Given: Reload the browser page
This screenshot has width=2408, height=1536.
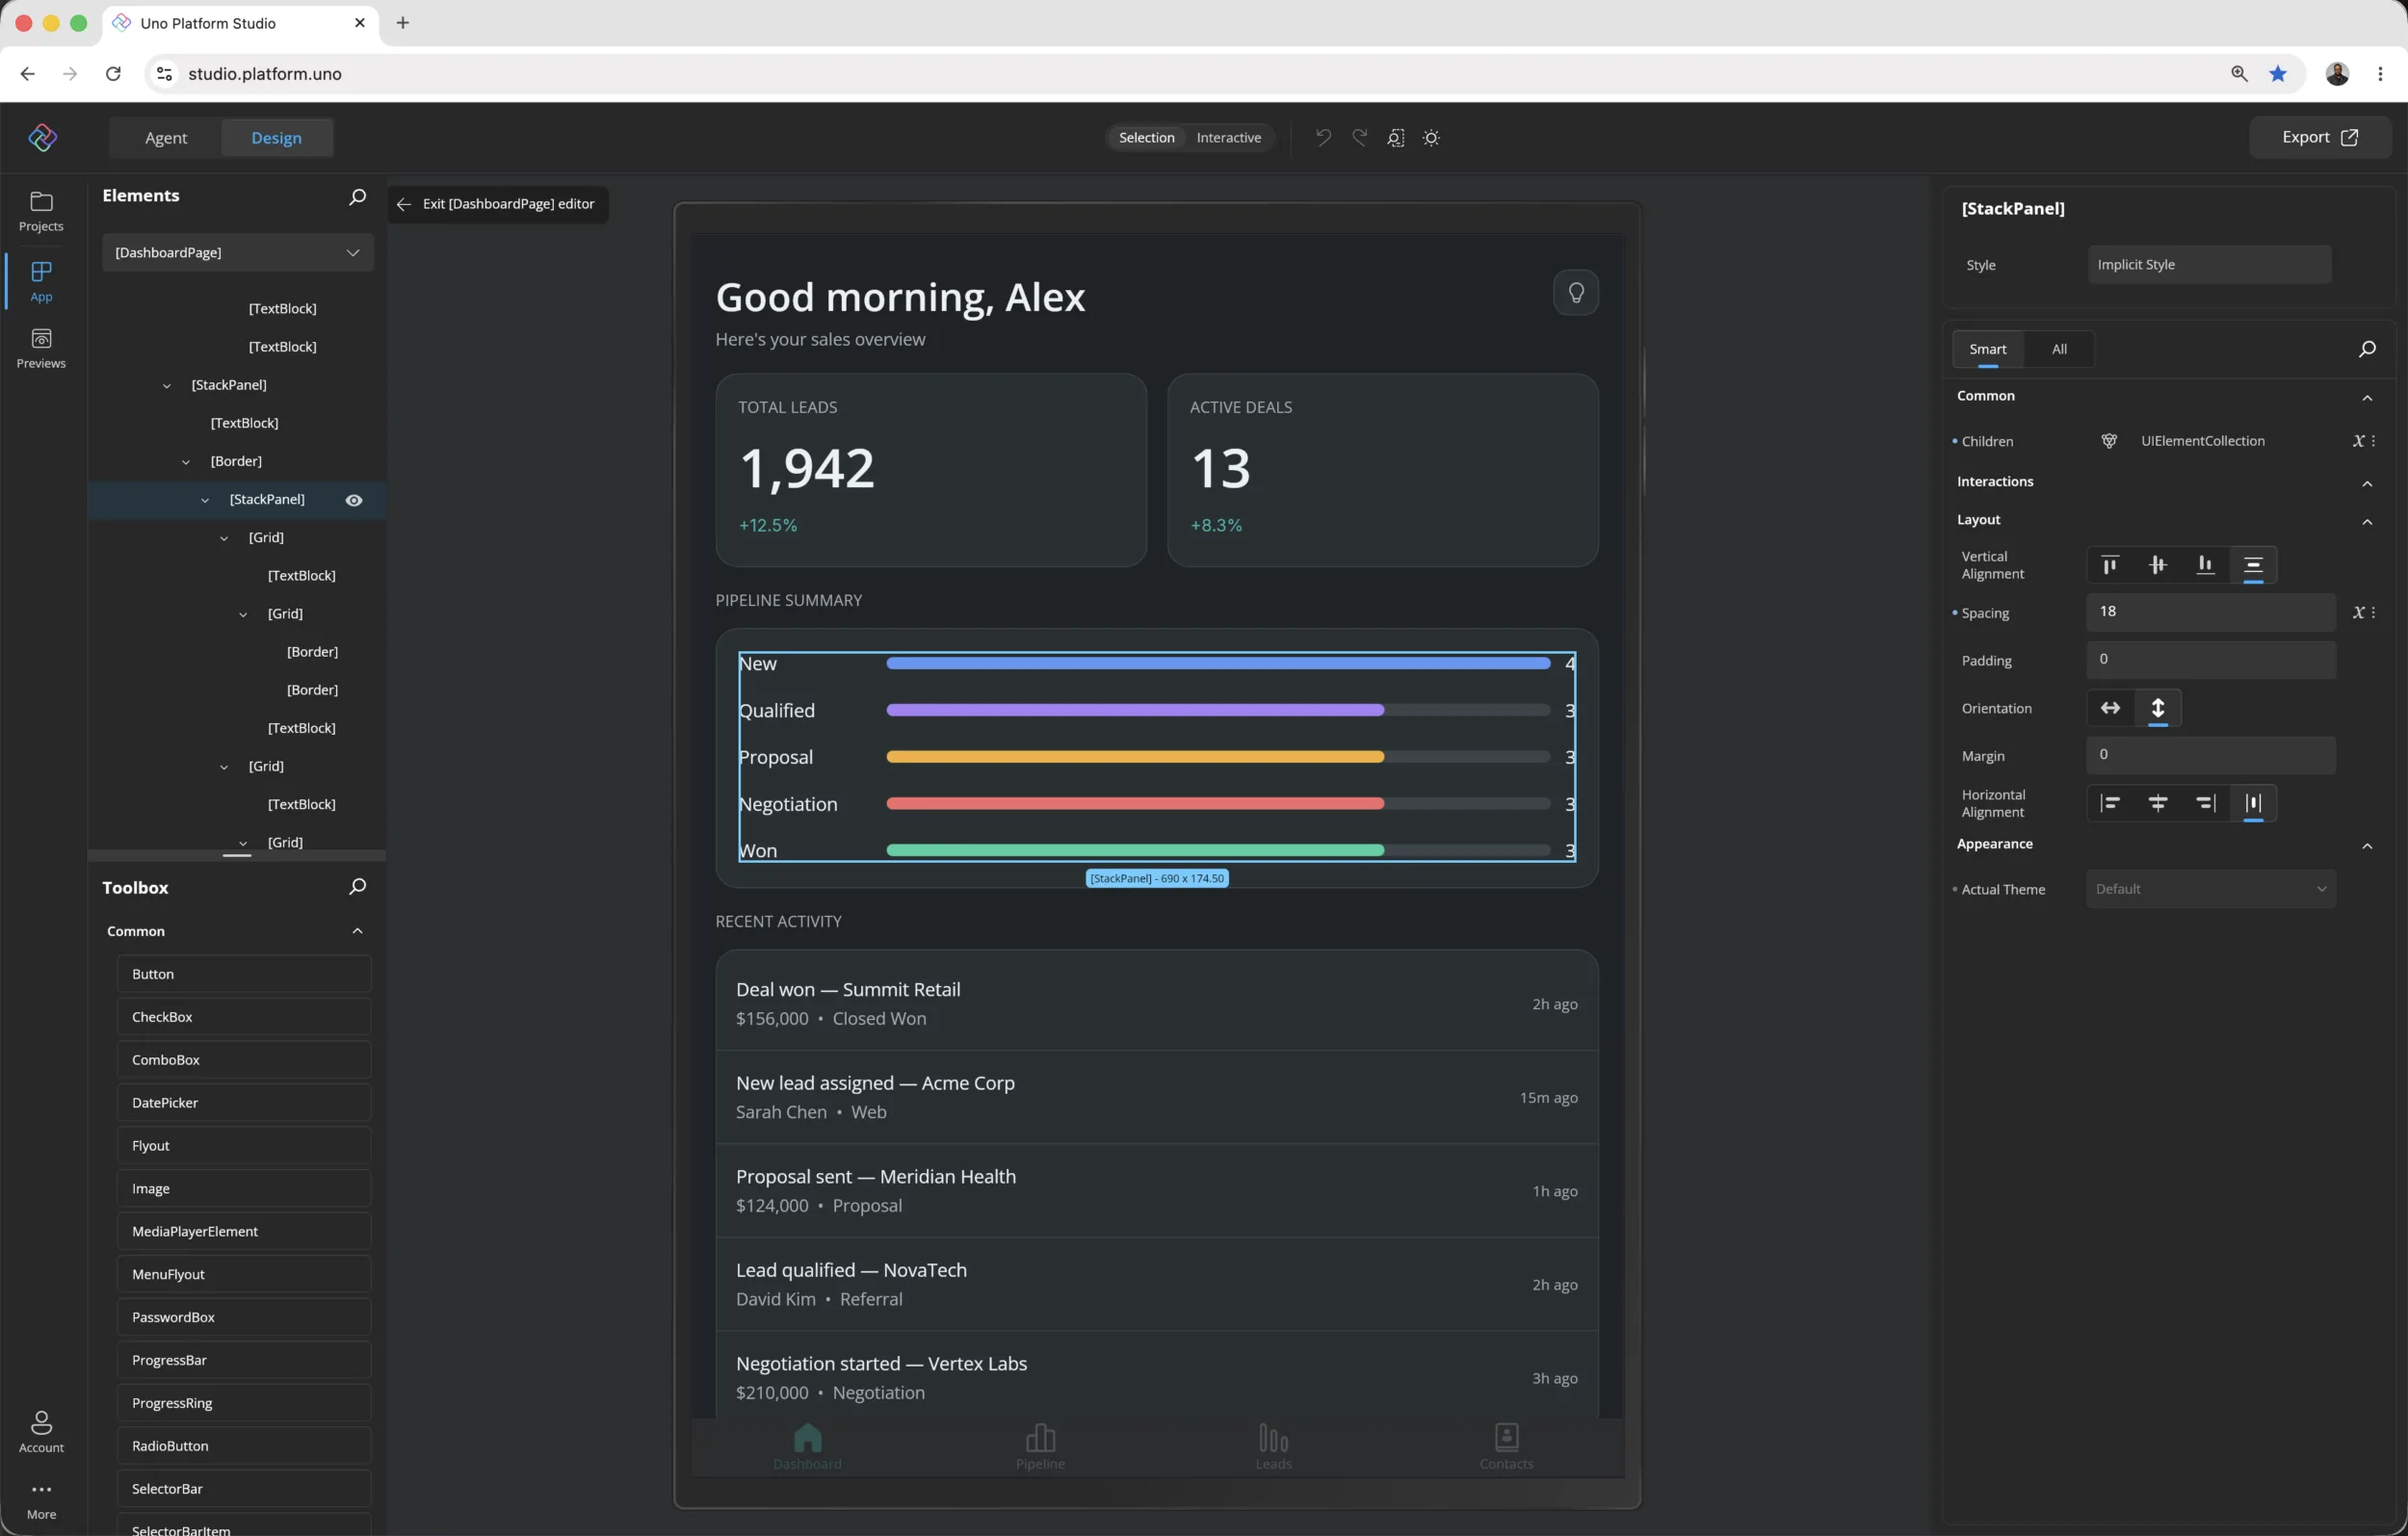Looking at the screenshot, I should (x=113, y=73).
